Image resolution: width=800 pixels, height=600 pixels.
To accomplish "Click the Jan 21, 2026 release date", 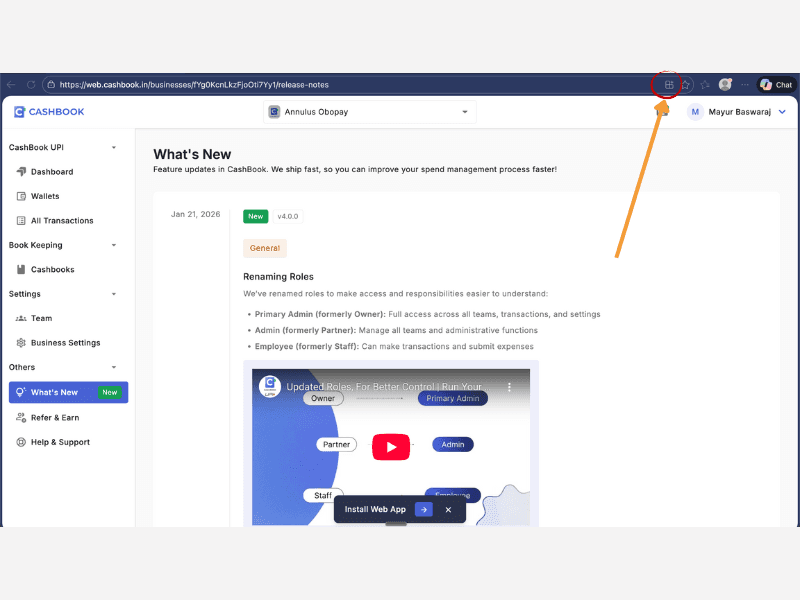I will coord(195,214).
